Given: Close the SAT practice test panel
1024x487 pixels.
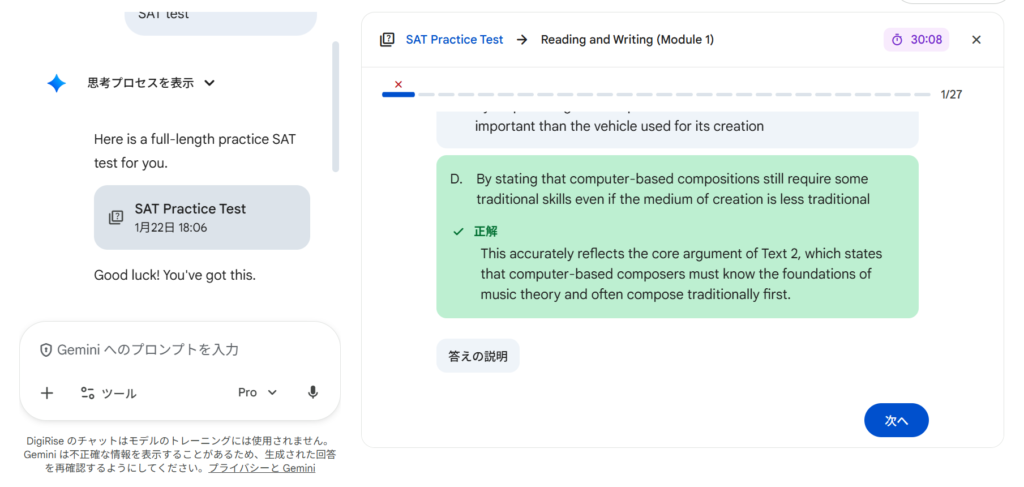Looking at the screenshot, I should (977, 40).
